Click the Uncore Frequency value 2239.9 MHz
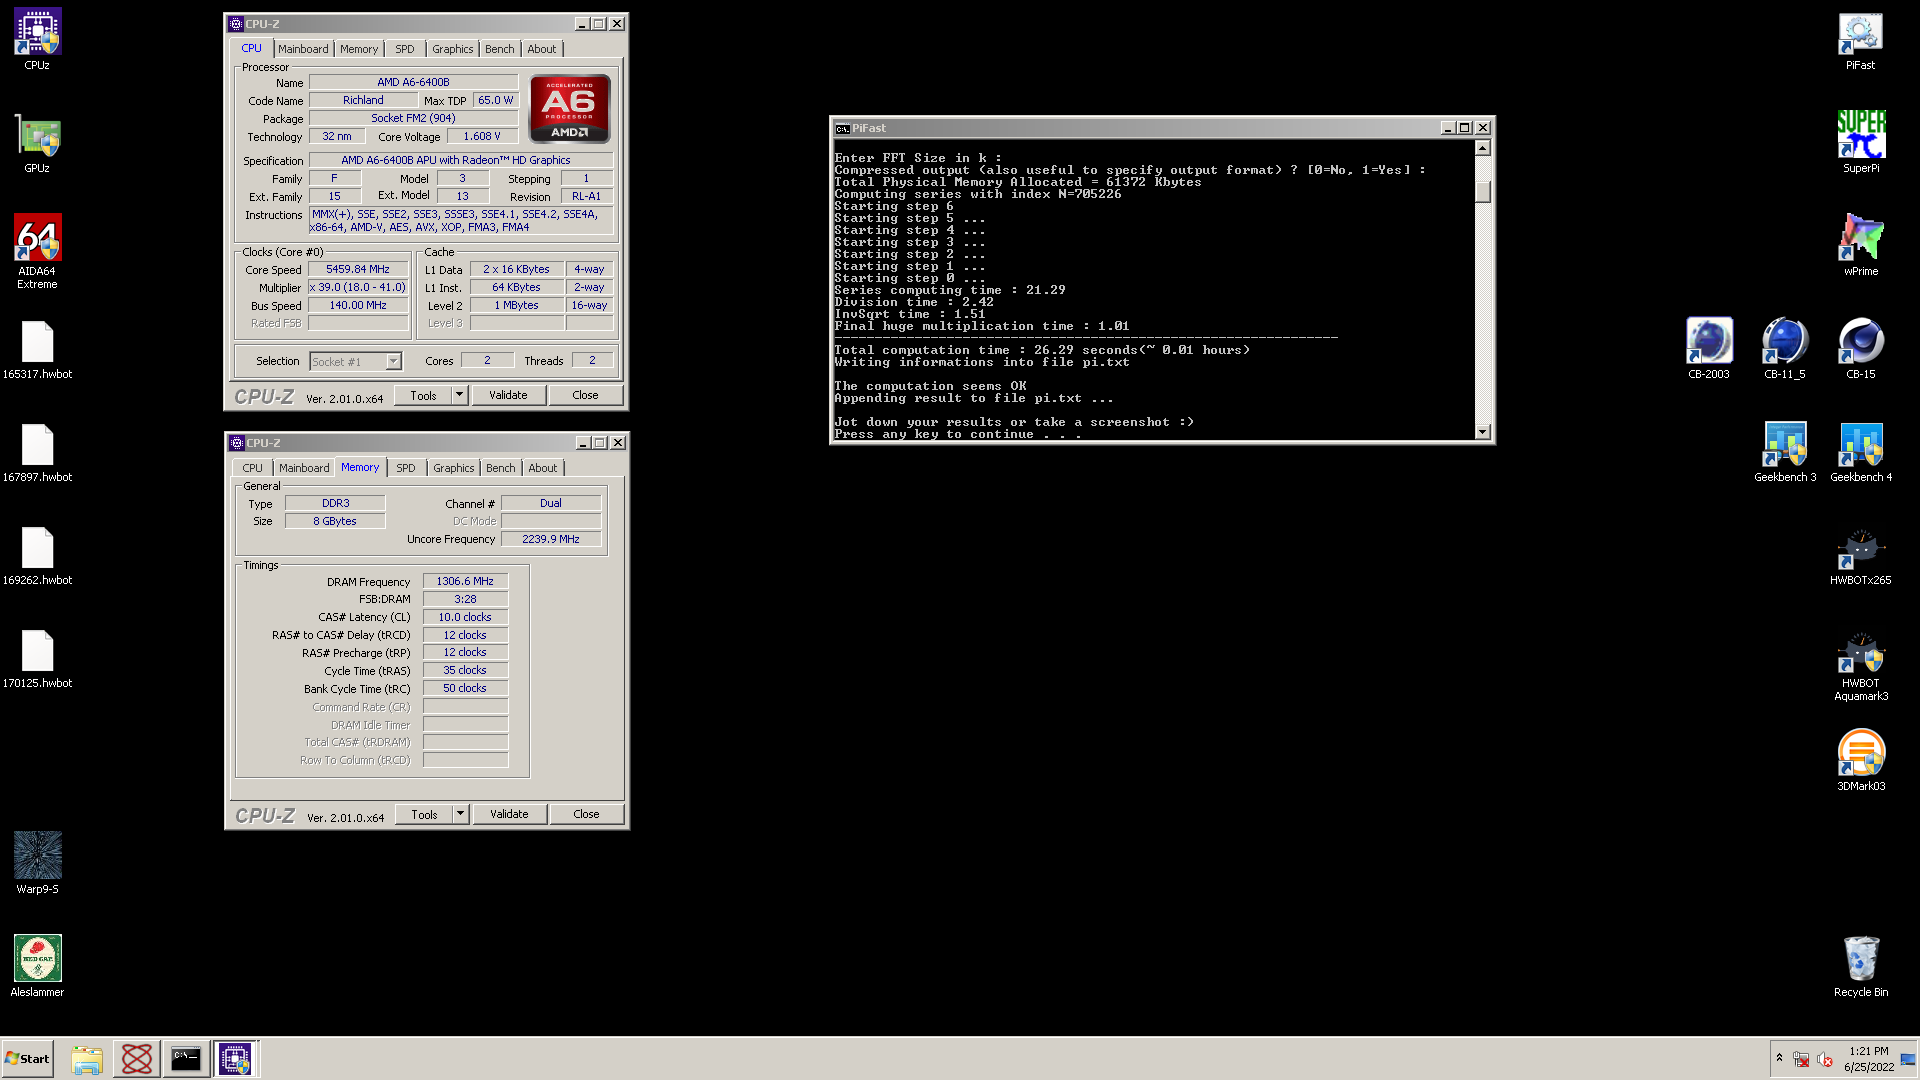The width and height of the screenshot is (1920, 1080). [x=551, y=539]
